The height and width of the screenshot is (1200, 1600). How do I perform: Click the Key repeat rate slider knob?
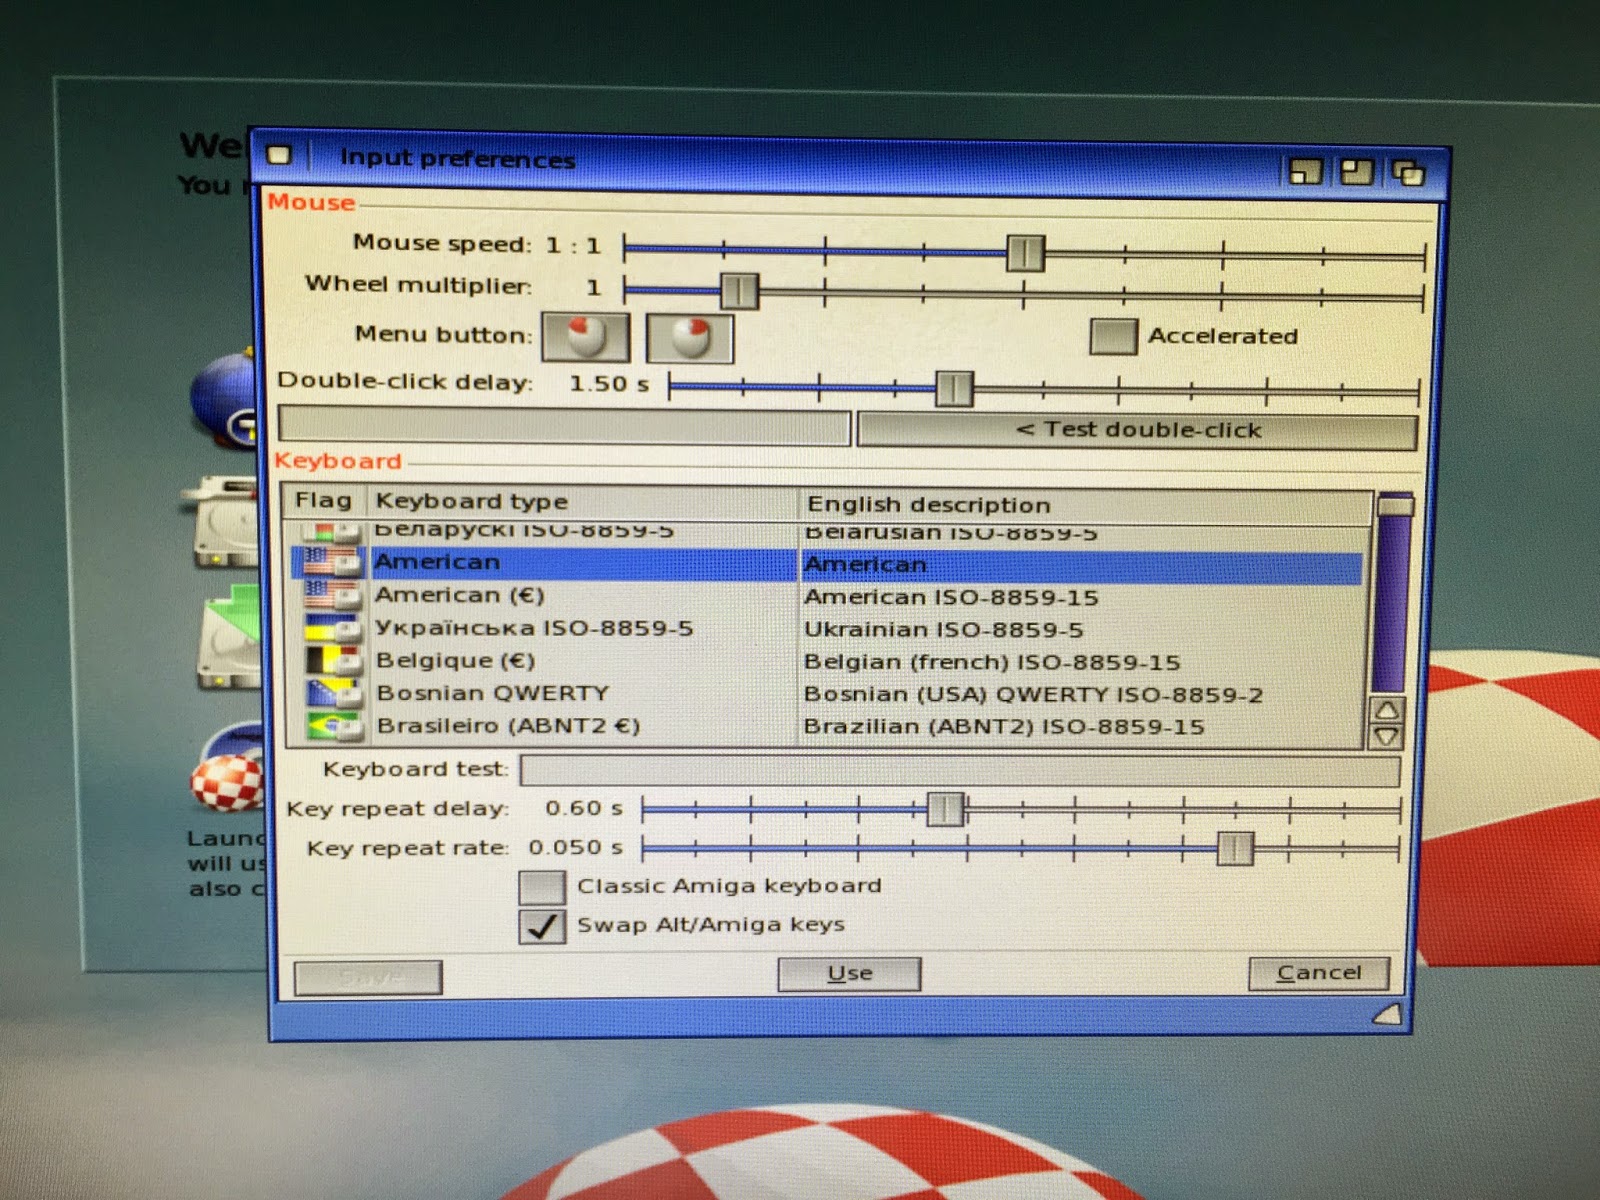coord(1235,849)
